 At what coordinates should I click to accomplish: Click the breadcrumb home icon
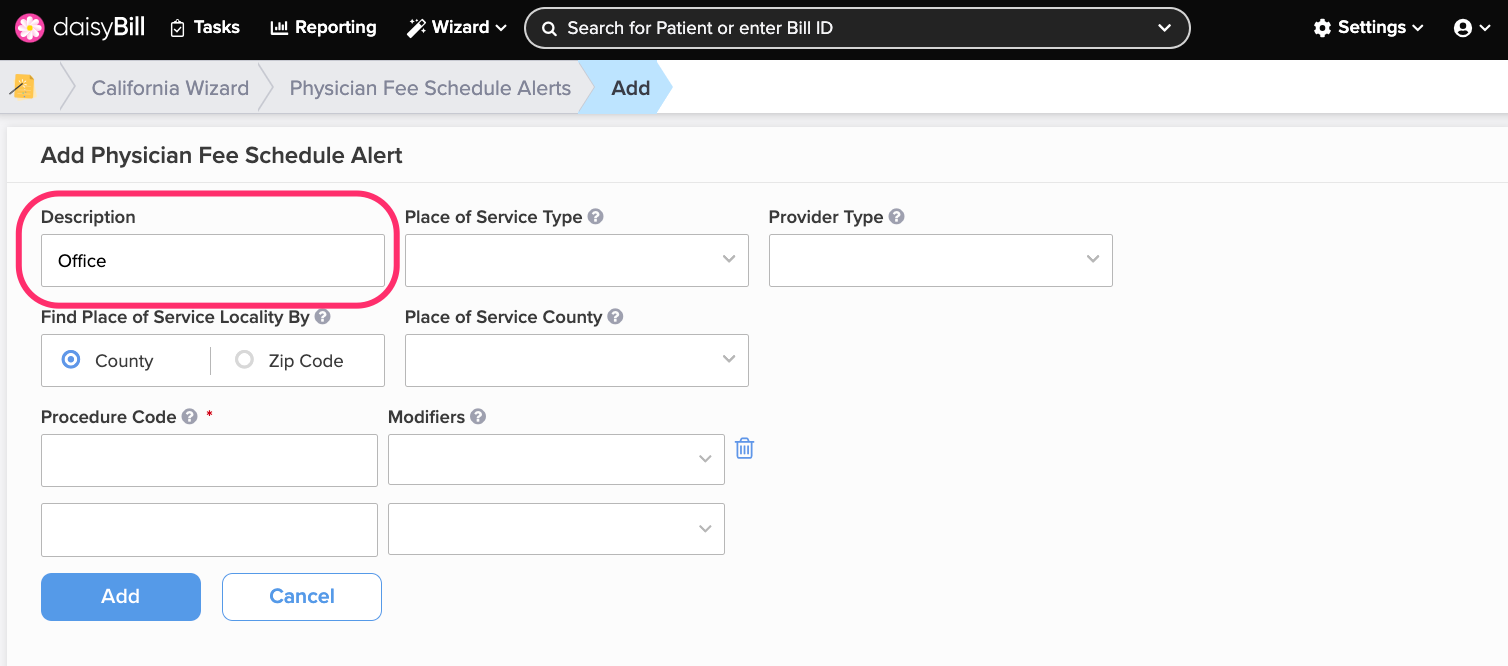pyautogui.click(x=23, y=88)
